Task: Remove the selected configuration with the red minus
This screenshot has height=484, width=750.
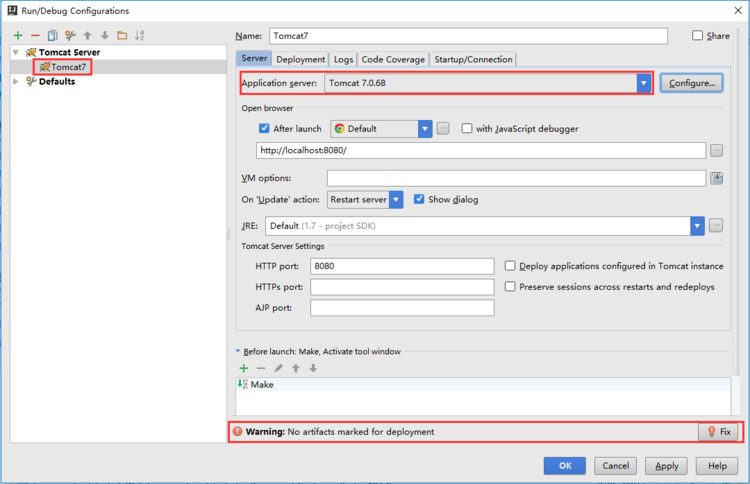Action: point(35,35)
